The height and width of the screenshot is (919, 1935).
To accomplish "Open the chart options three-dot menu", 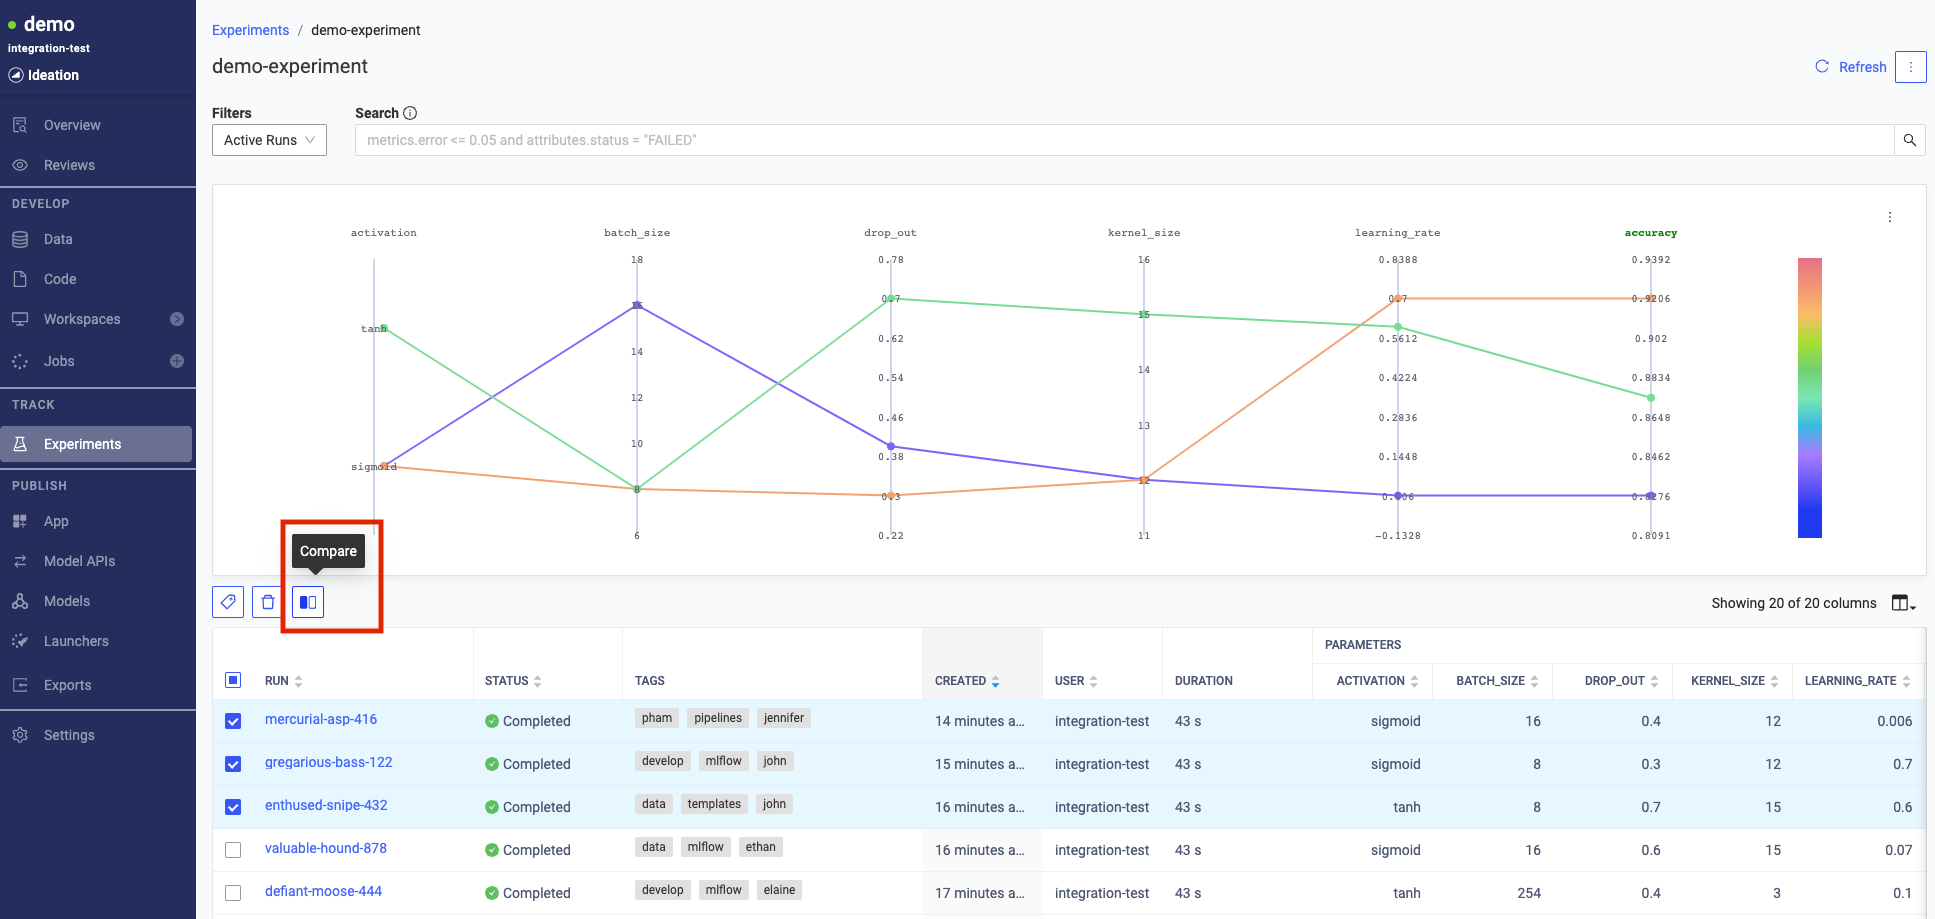I will pyautogui.click(x=1890, y=217).
